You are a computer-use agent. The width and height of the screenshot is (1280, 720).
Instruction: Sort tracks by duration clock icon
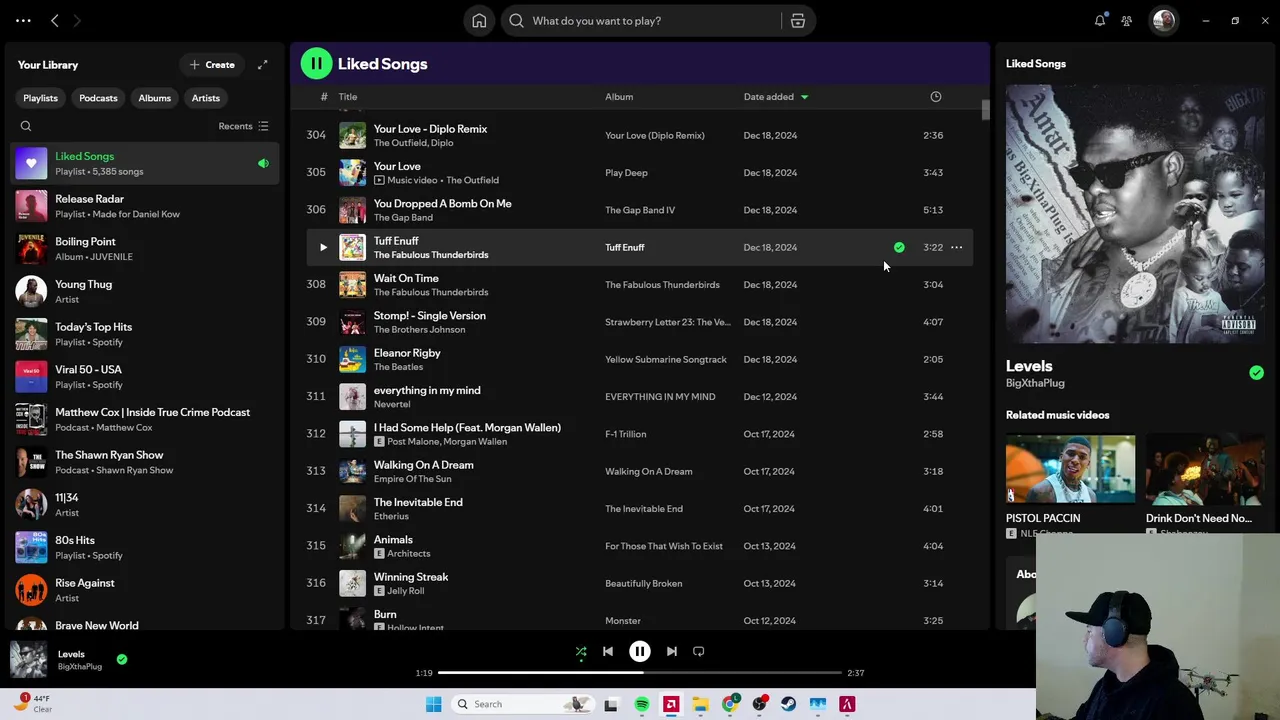click(936, 97)
